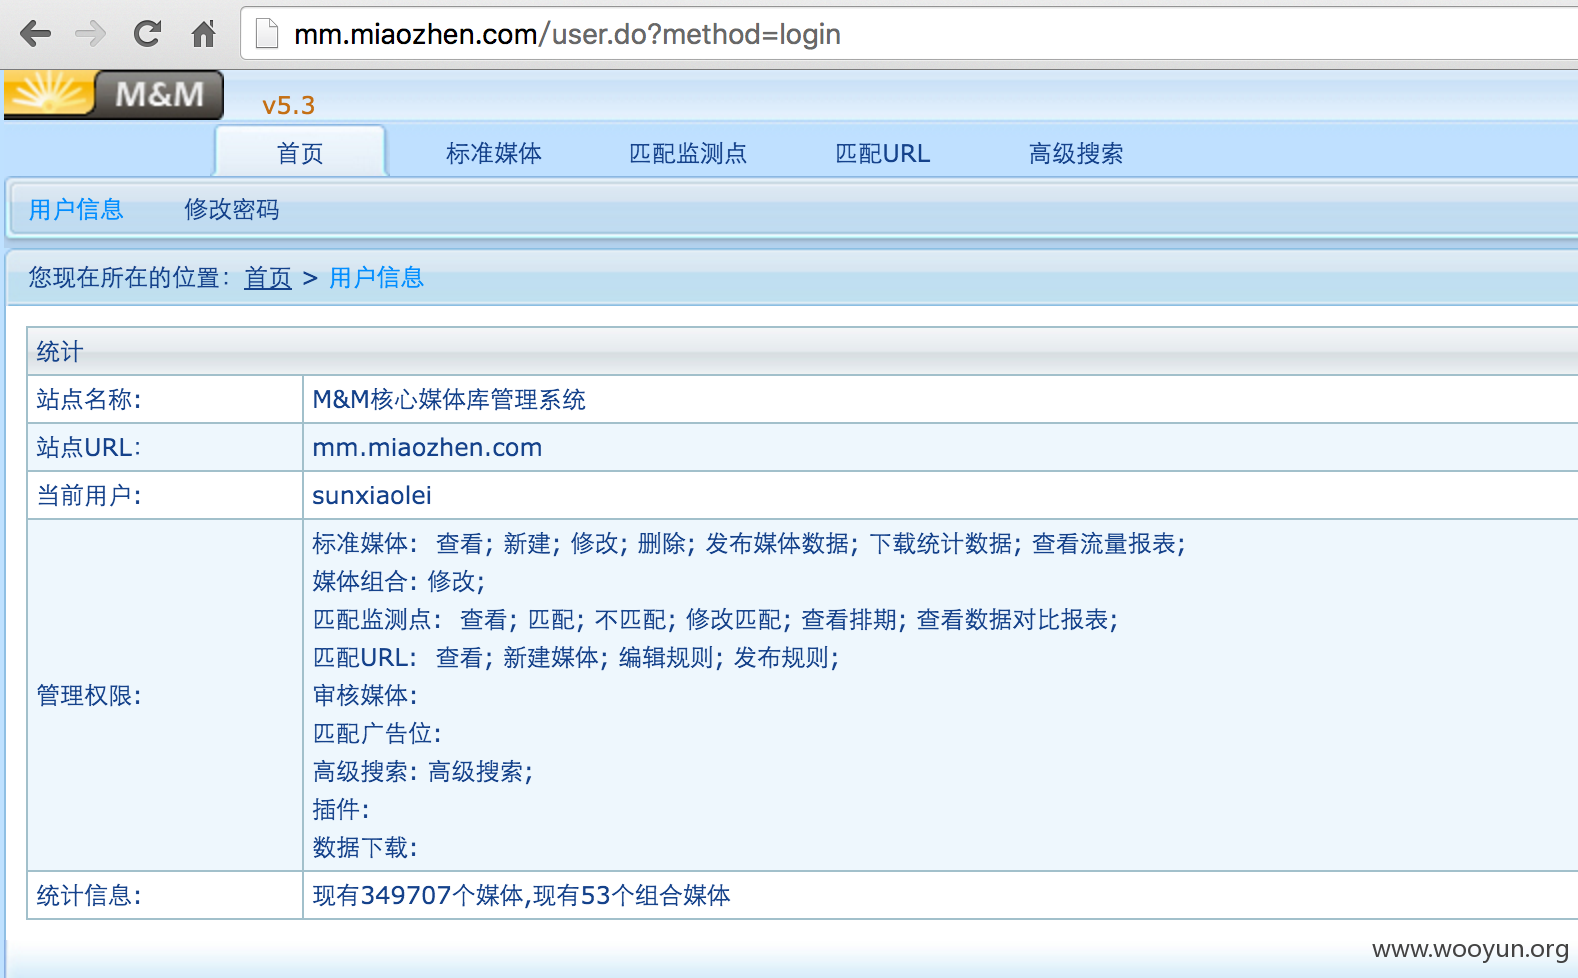Click the page document icon in address bar
Viewport: 1578px width, 978px height.
[x=267, y=34]
